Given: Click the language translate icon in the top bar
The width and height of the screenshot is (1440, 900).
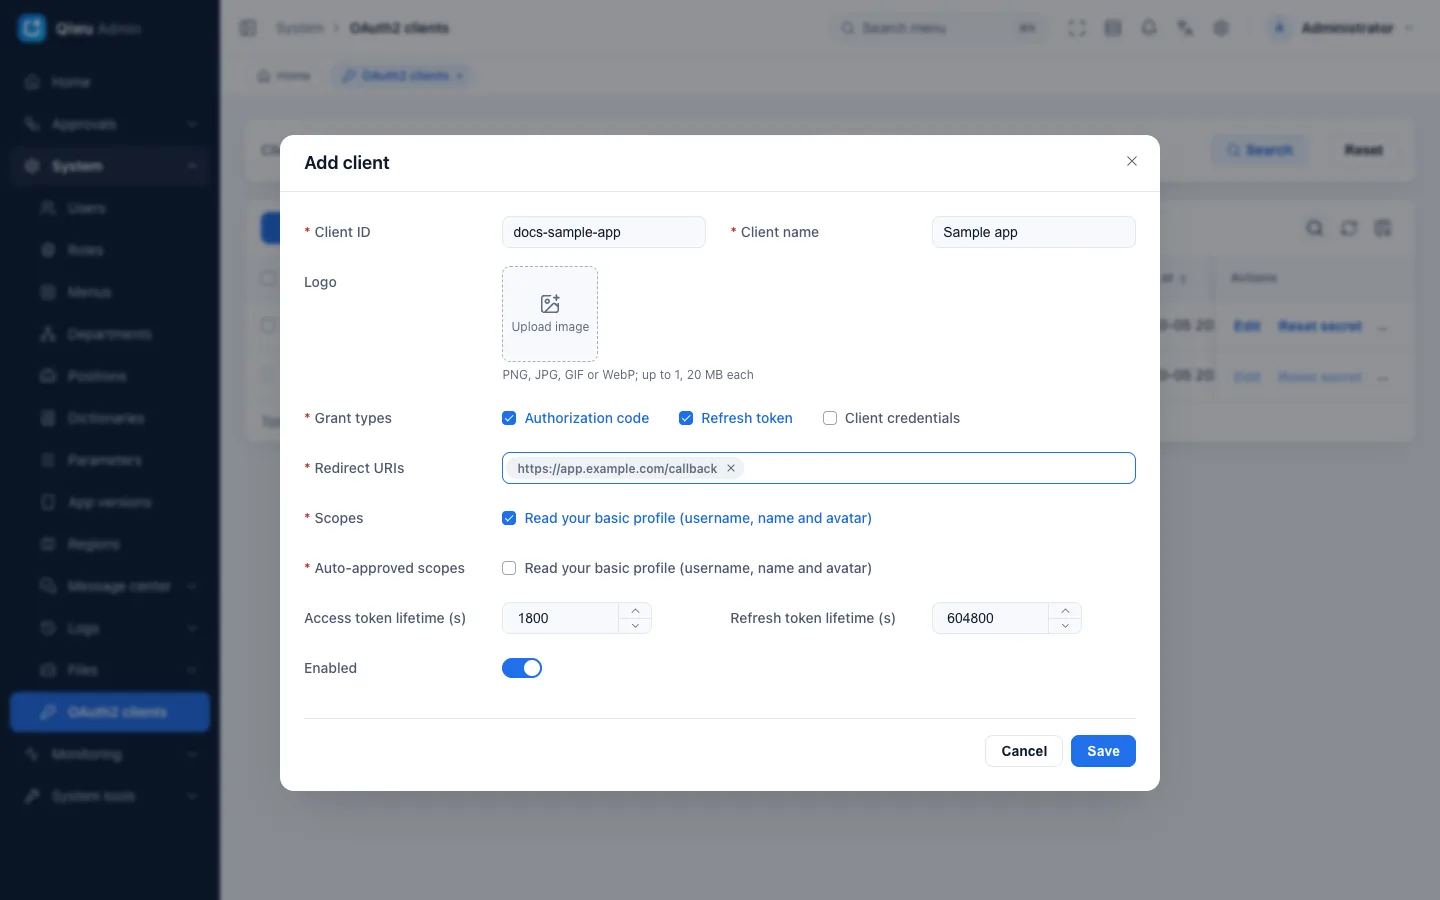Looking at the screenshot, I should [x=1185, y=28].
